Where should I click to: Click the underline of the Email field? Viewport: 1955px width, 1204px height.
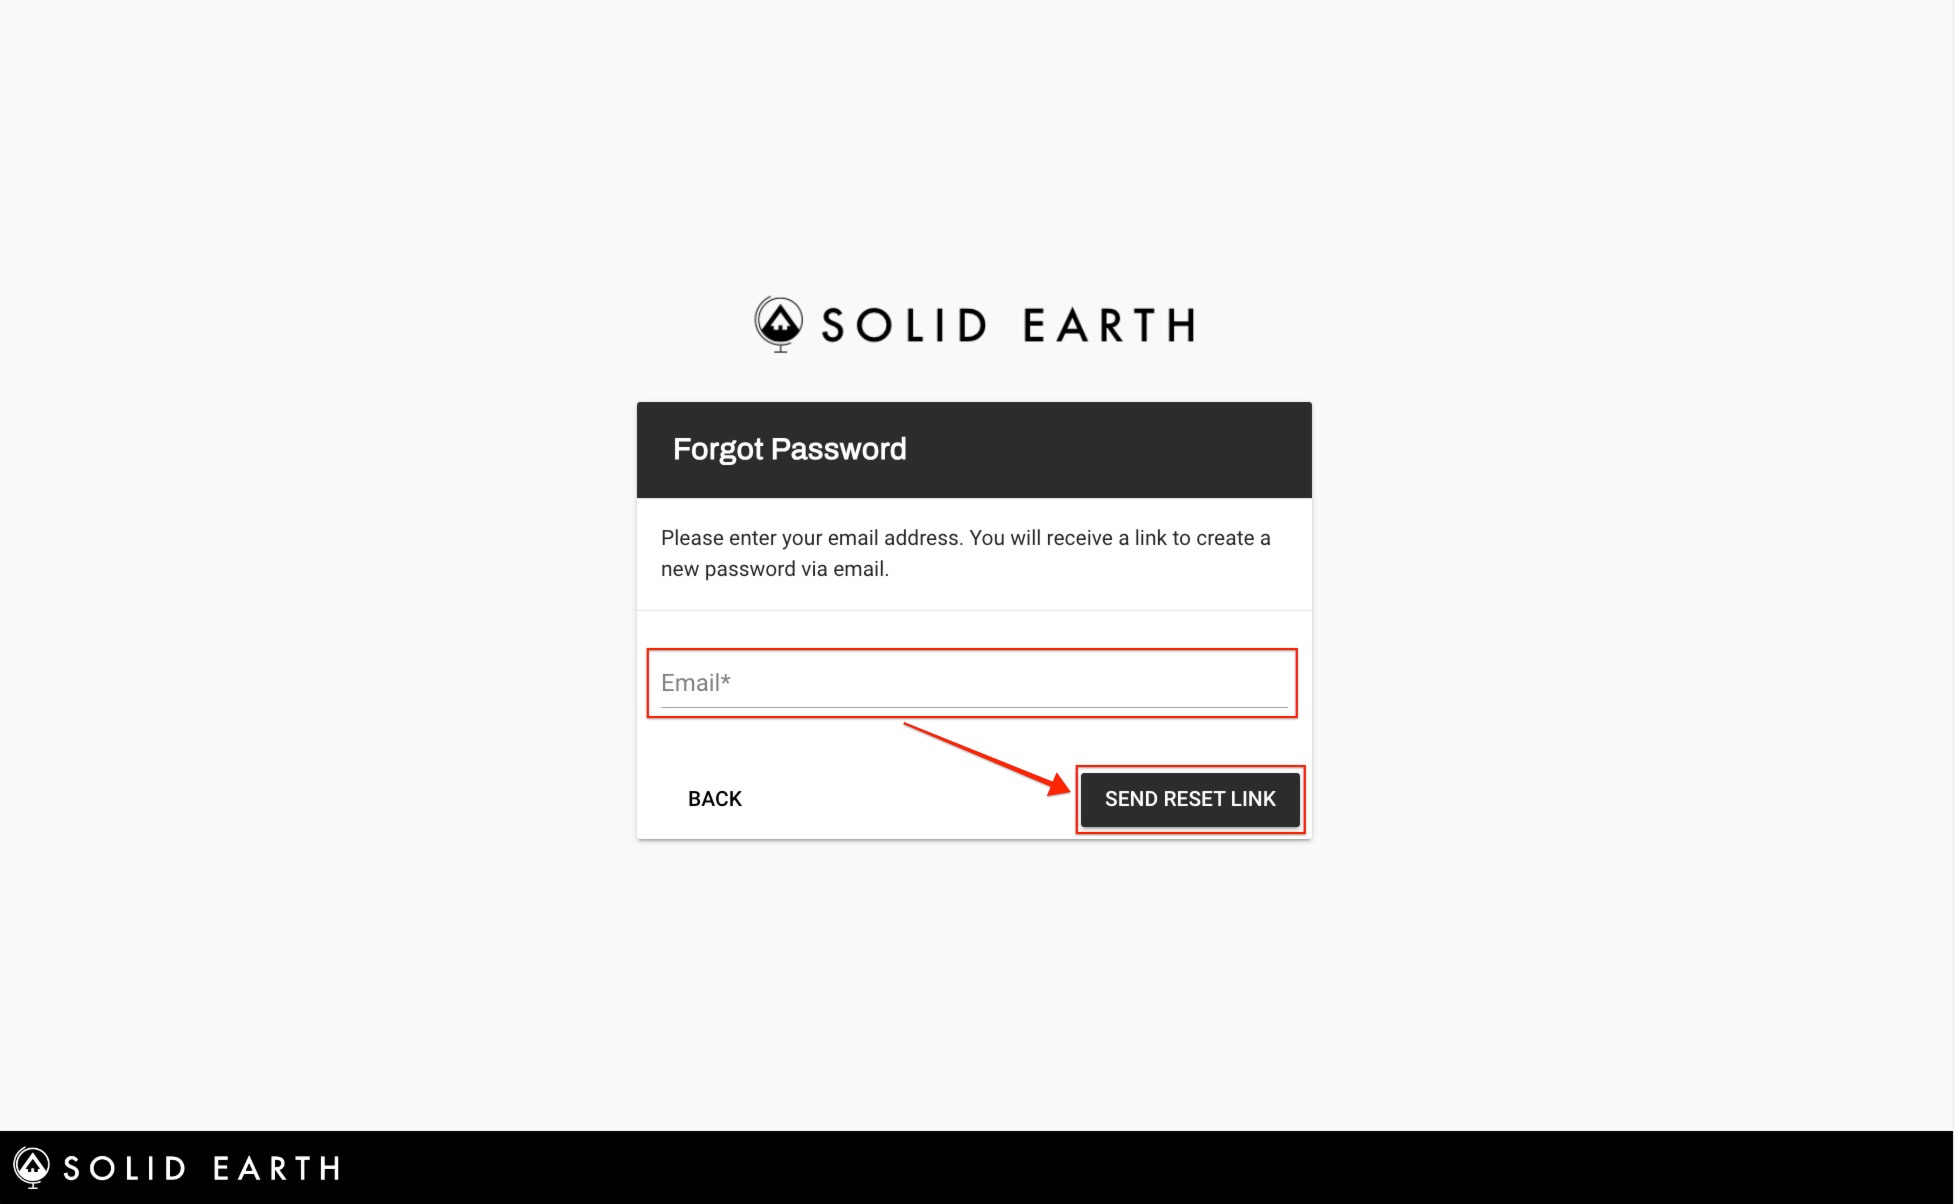click(x=974, y=708)
